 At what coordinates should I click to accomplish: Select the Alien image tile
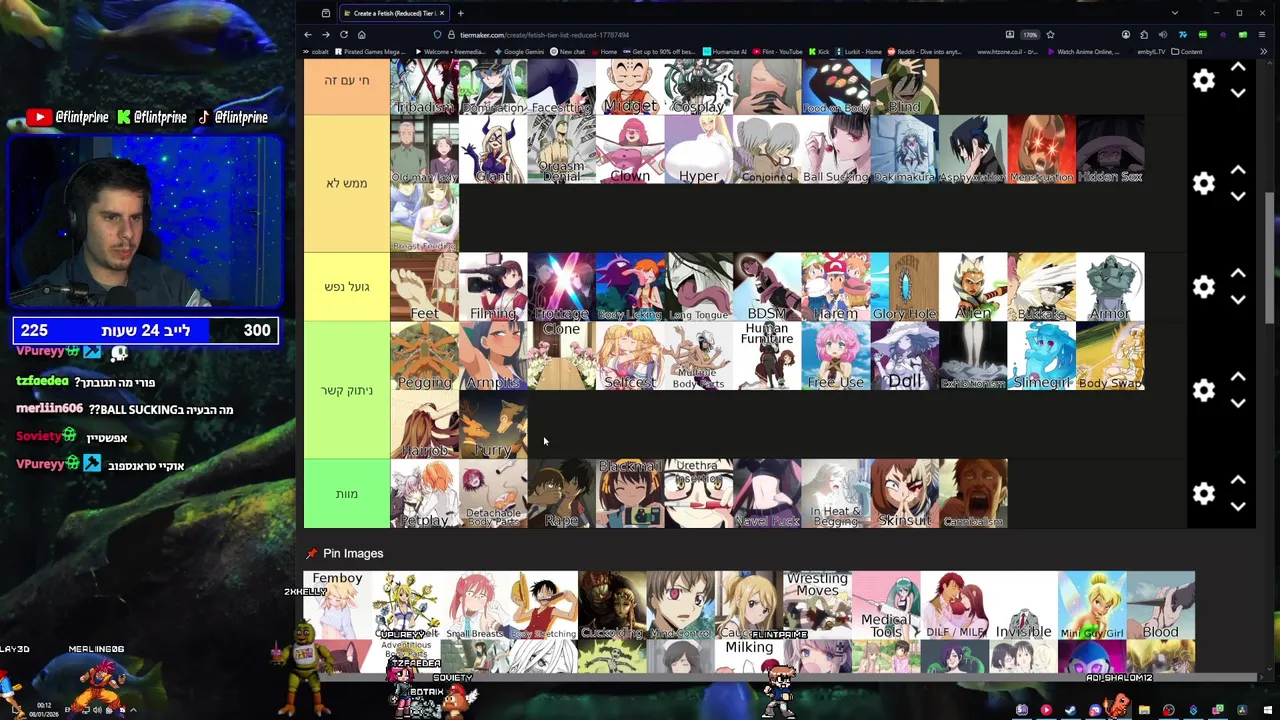pyautogui.click(x=973, y=287)
